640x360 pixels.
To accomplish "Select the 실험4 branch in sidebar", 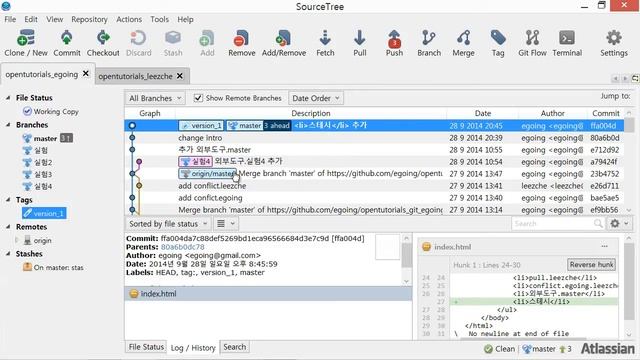I will (x=38, y=186).
